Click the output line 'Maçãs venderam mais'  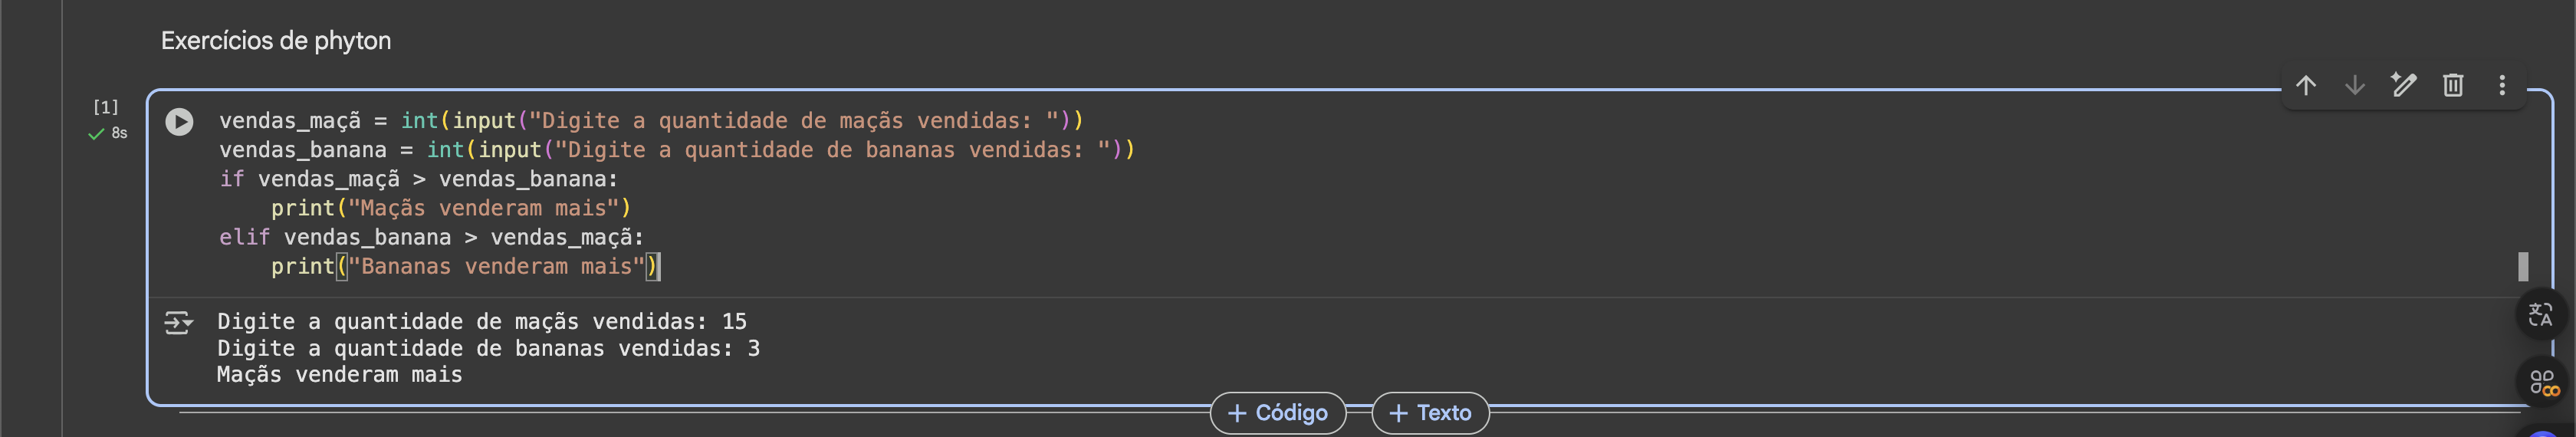tap(339, 375)
